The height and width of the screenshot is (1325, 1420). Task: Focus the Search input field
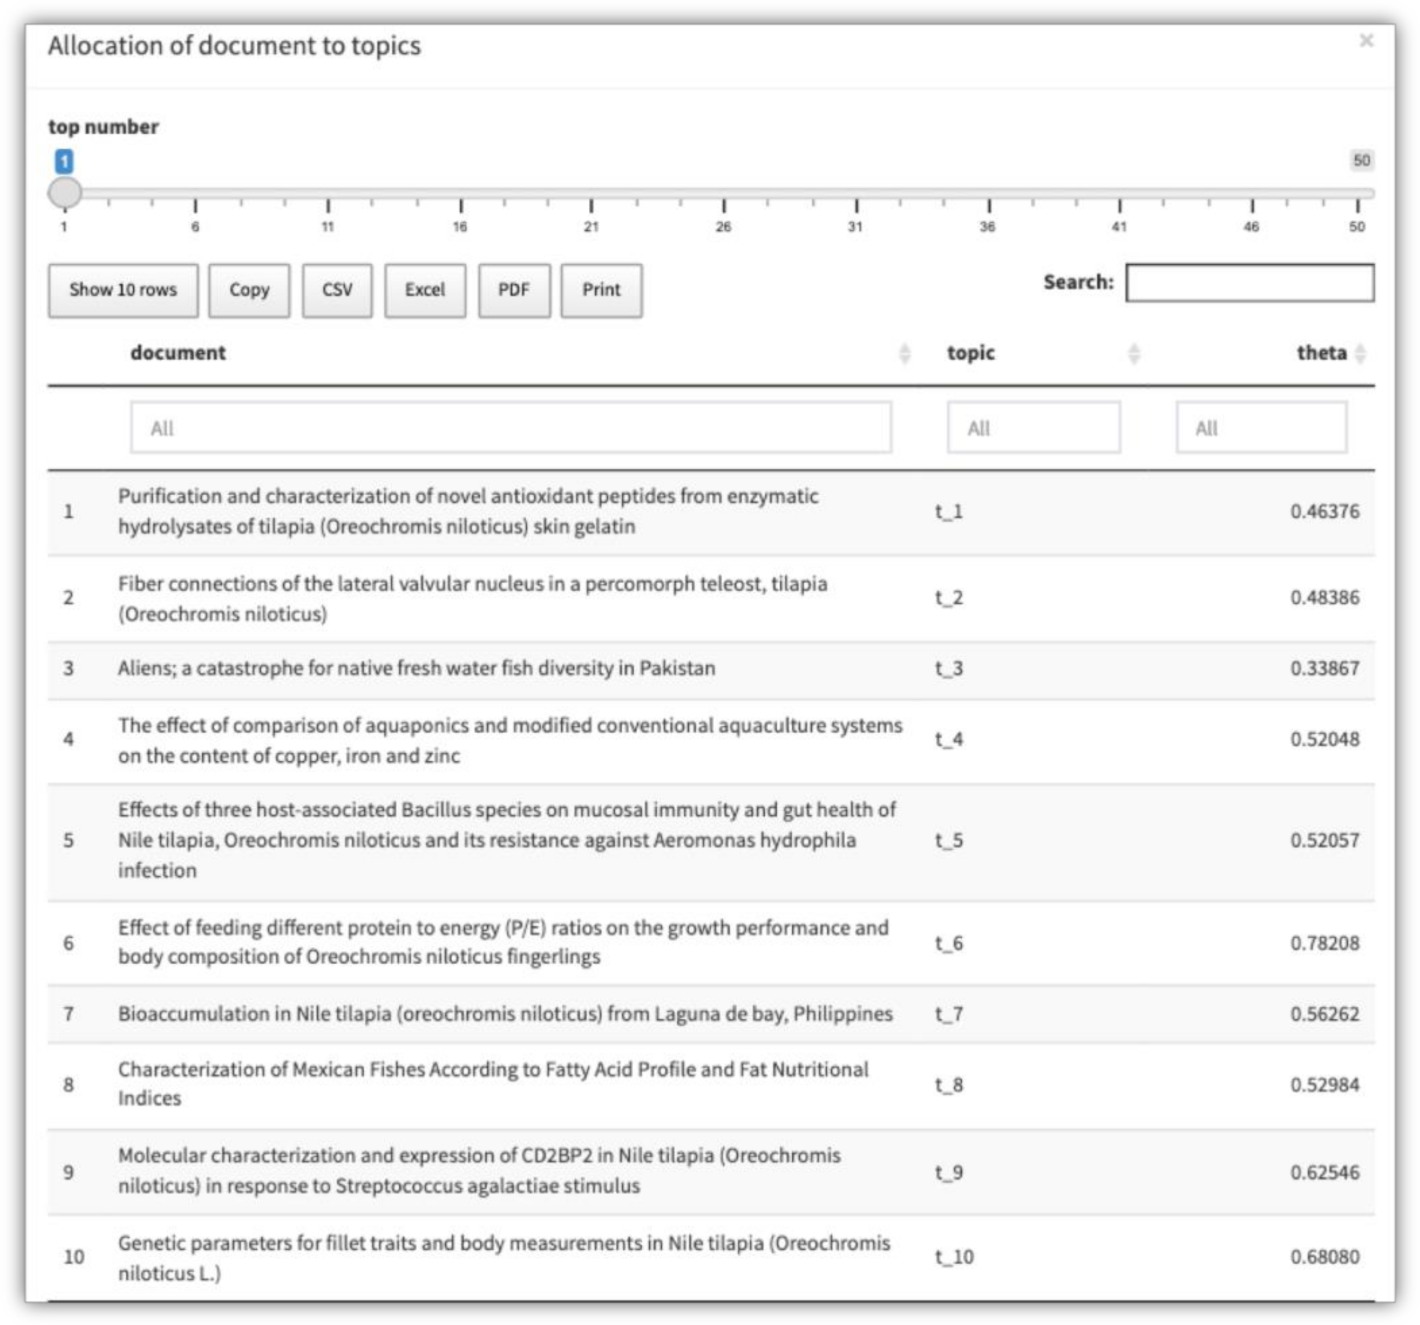pos(1249,283)
